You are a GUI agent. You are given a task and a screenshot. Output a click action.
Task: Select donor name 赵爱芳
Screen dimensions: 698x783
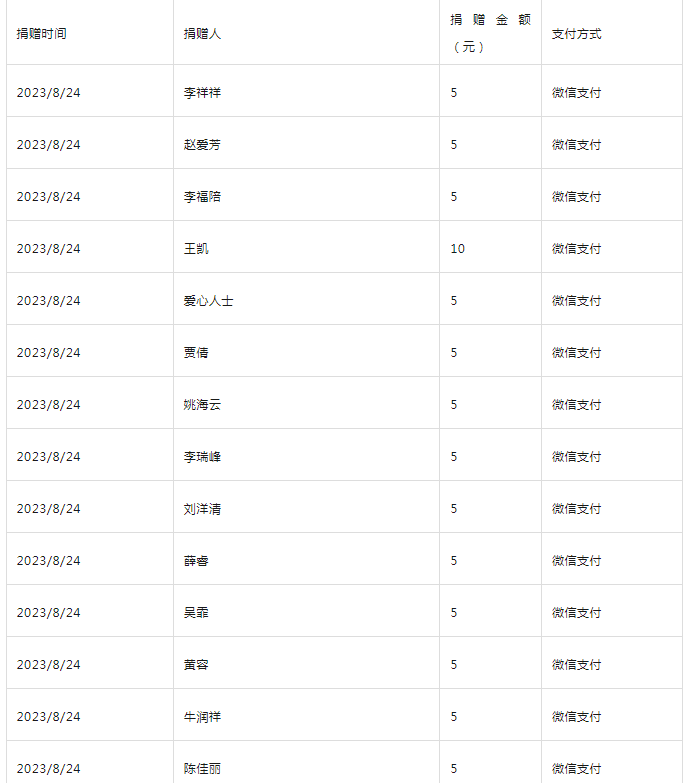pos(202,145)
